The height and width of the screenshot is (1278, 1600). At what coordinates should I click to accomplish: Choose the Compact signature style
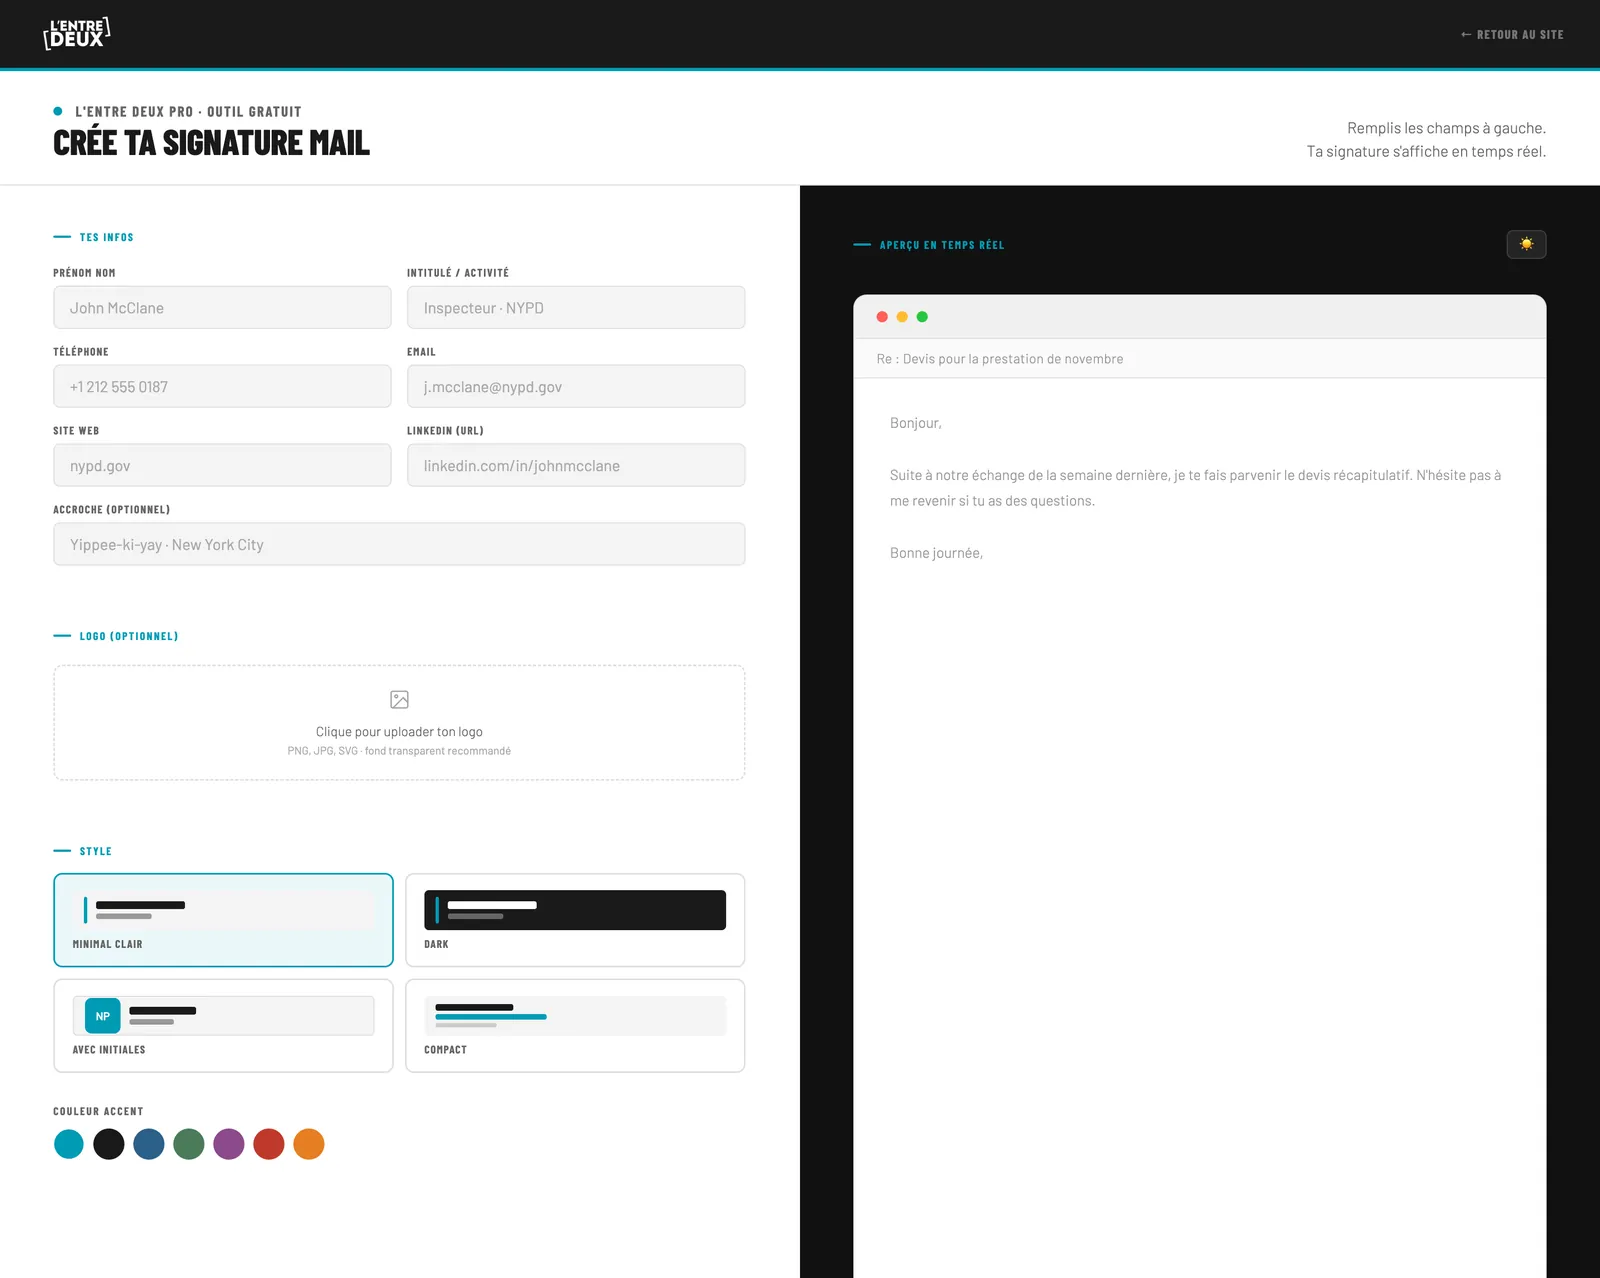tap(575, 1025)
